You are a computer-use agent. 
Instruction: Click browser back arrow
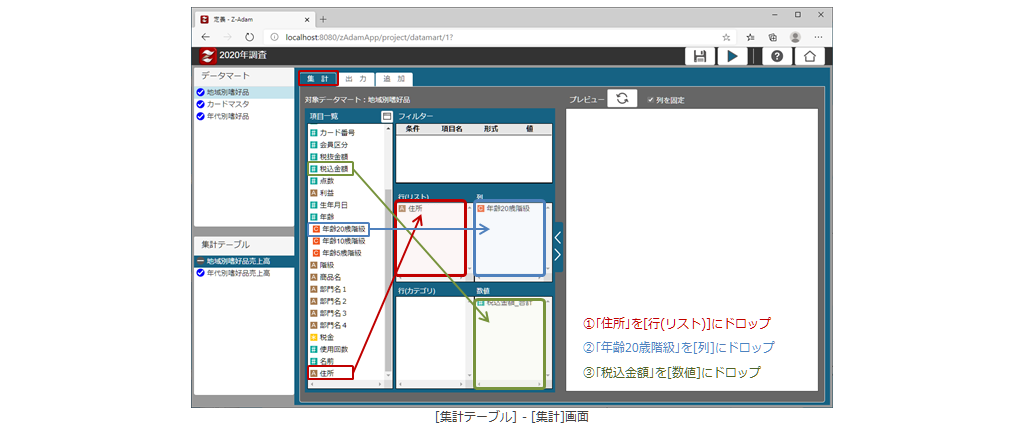206,37
